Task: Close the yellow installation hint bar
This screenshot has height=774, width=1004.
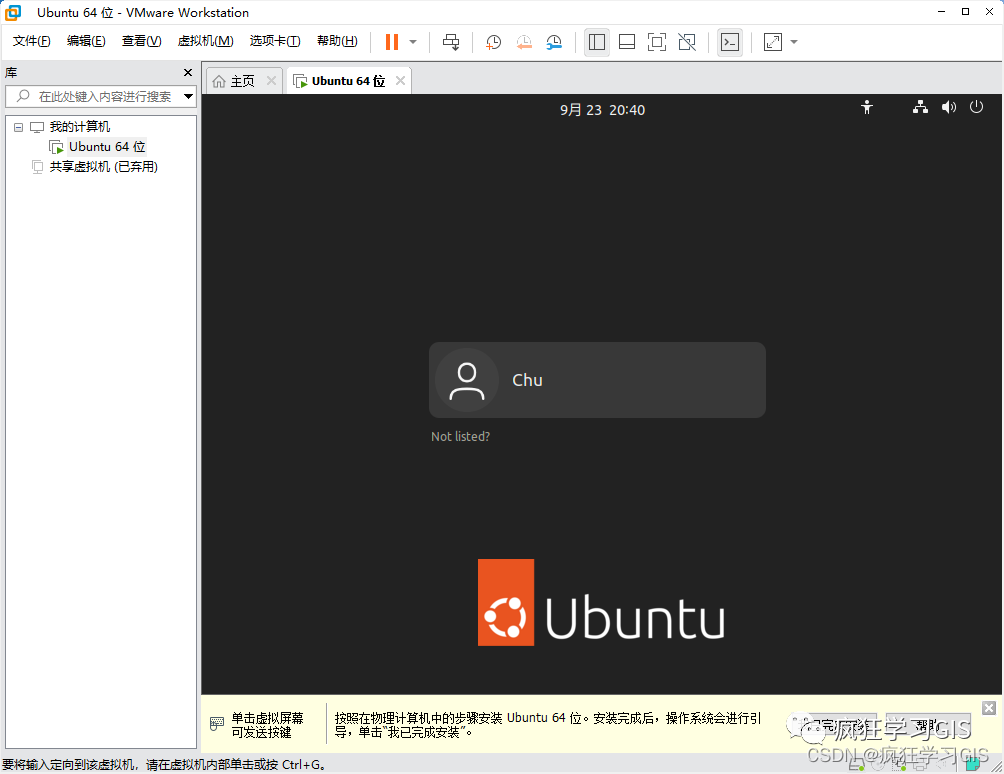Action: (989, 707)
